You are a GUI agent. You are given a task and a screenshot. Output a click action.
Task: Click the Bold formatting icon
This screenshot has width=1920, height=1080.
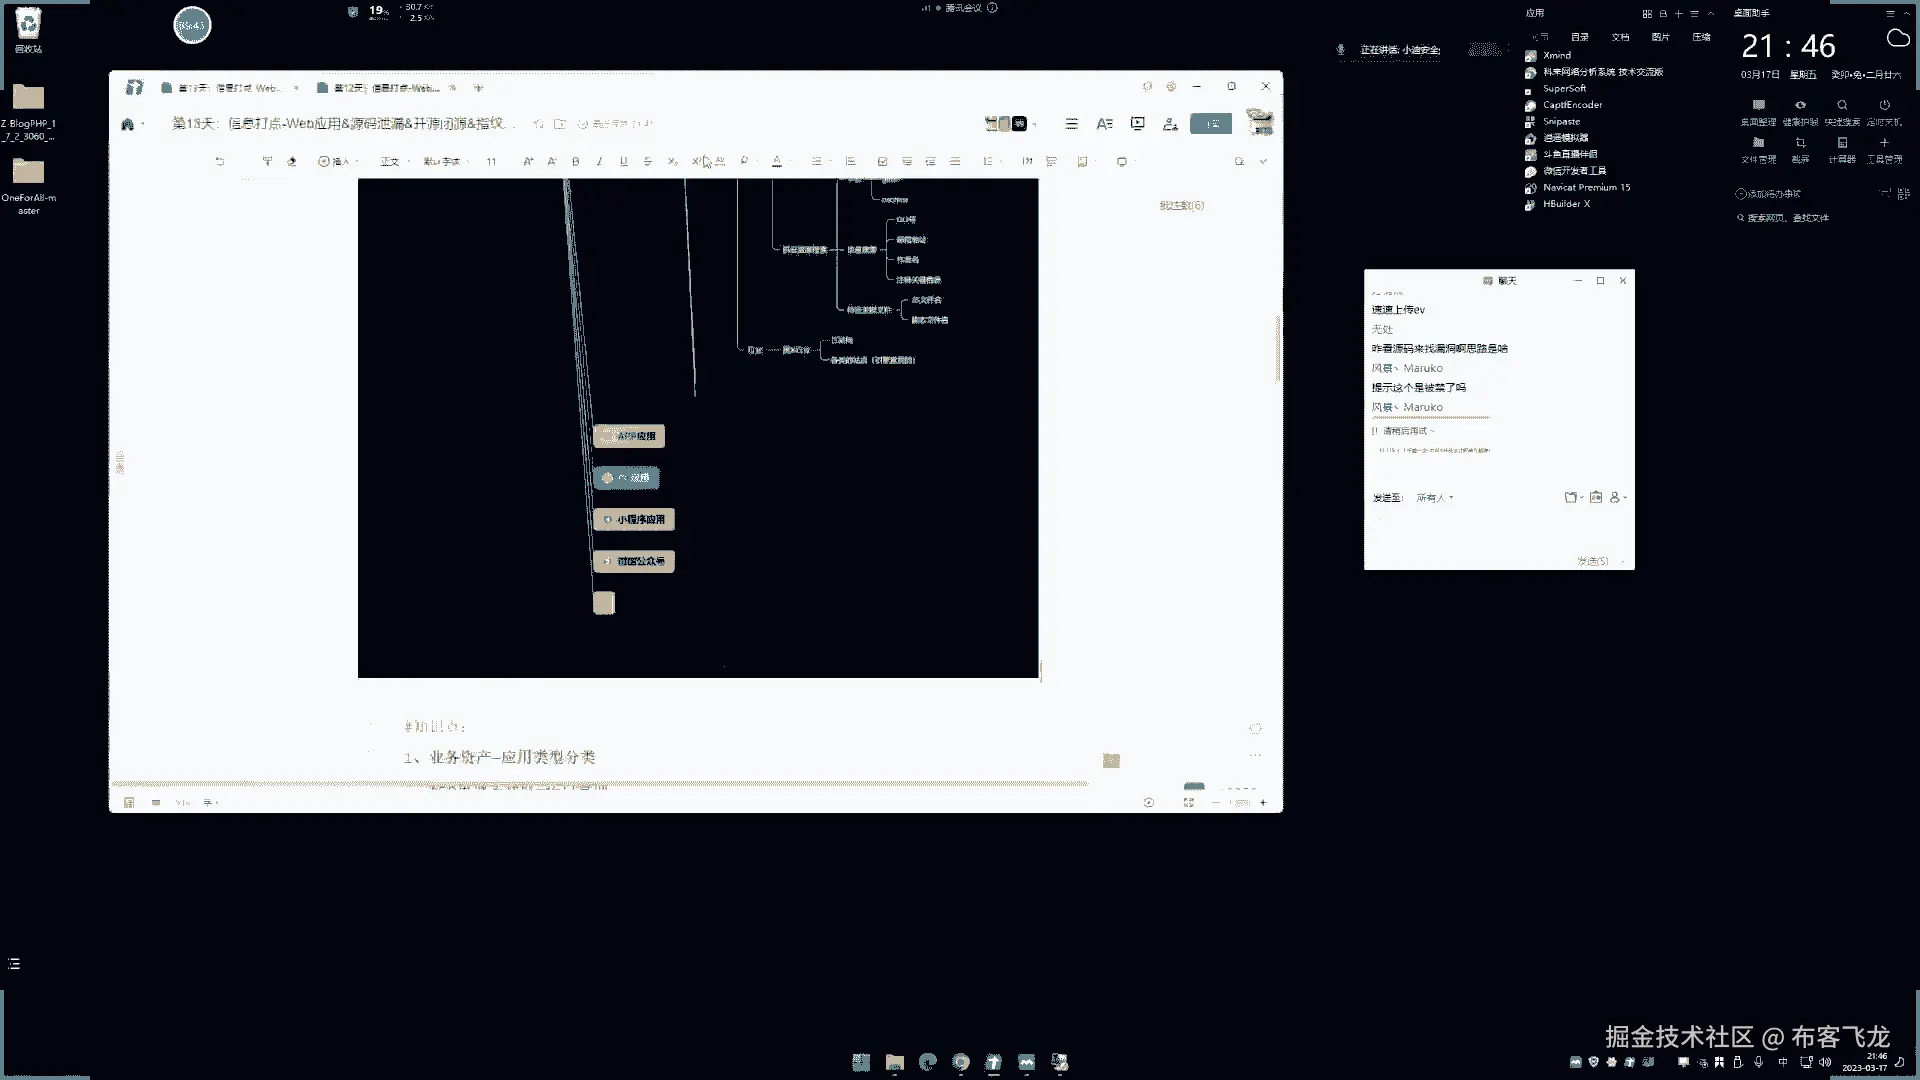(575, 161)
